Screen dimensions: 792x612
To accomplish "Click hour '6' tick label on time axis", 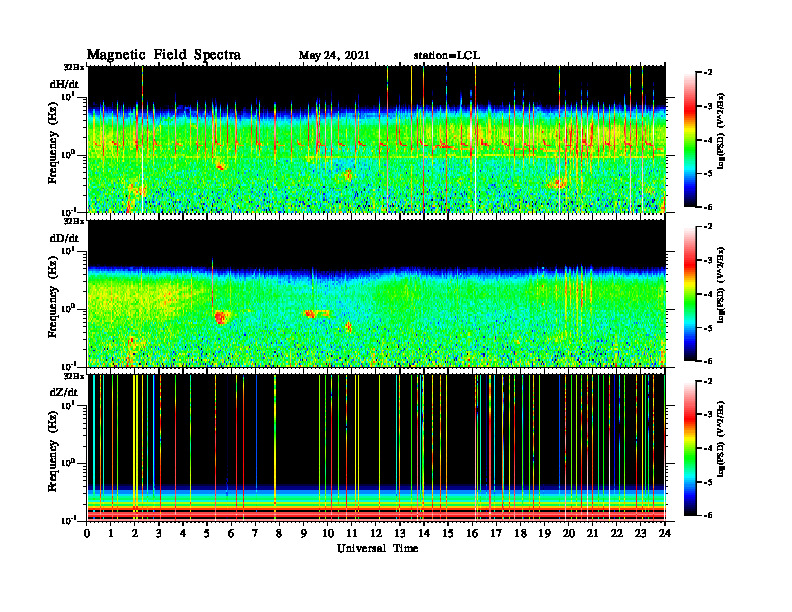I will [231, 533].
